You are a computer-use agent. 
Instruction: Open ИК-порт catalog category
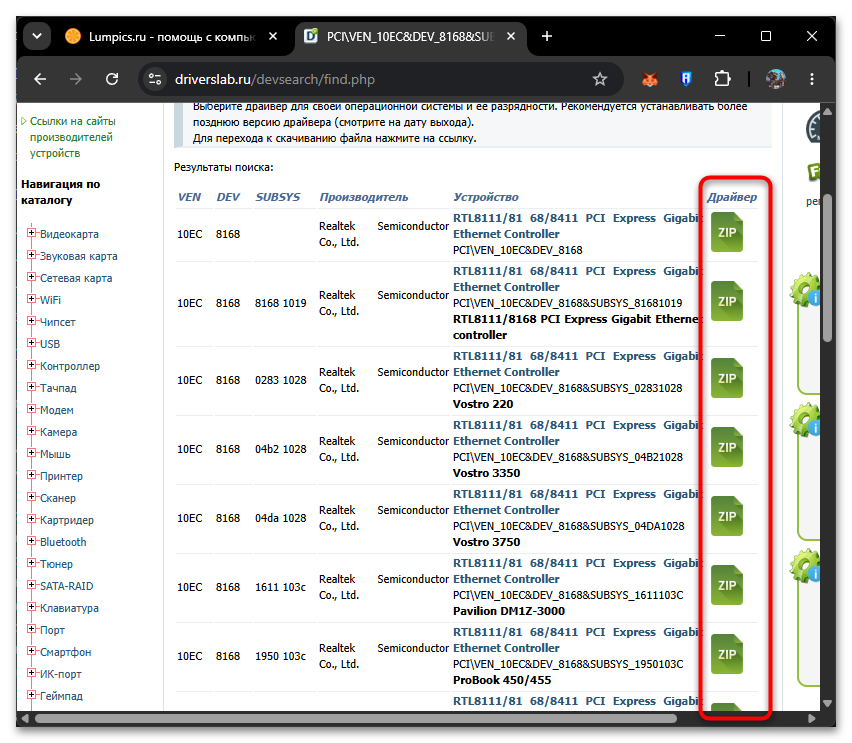point(61,674)
